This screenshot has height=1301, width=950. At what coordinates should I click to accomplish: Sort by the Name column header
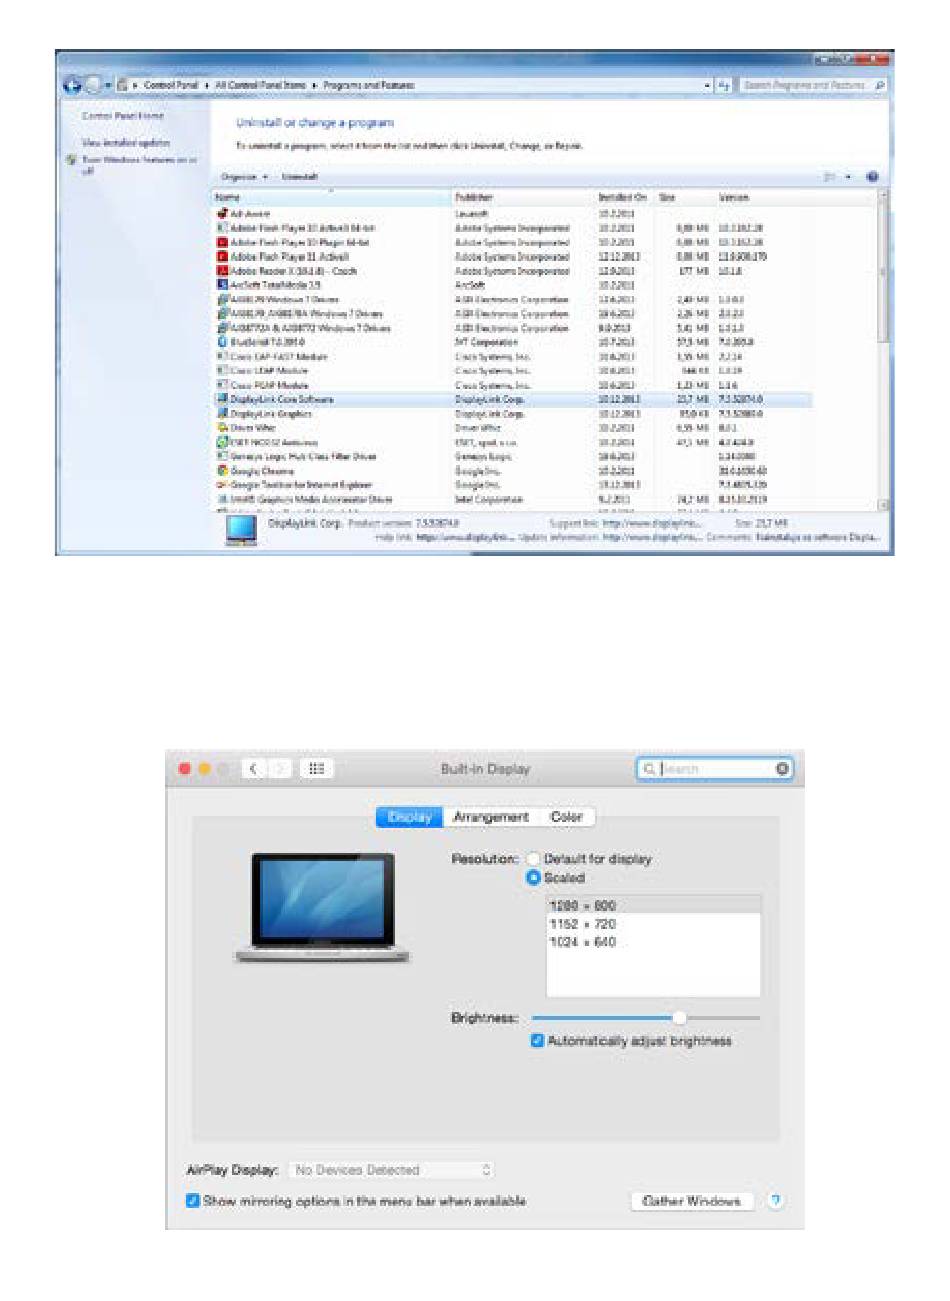point(331,198)
